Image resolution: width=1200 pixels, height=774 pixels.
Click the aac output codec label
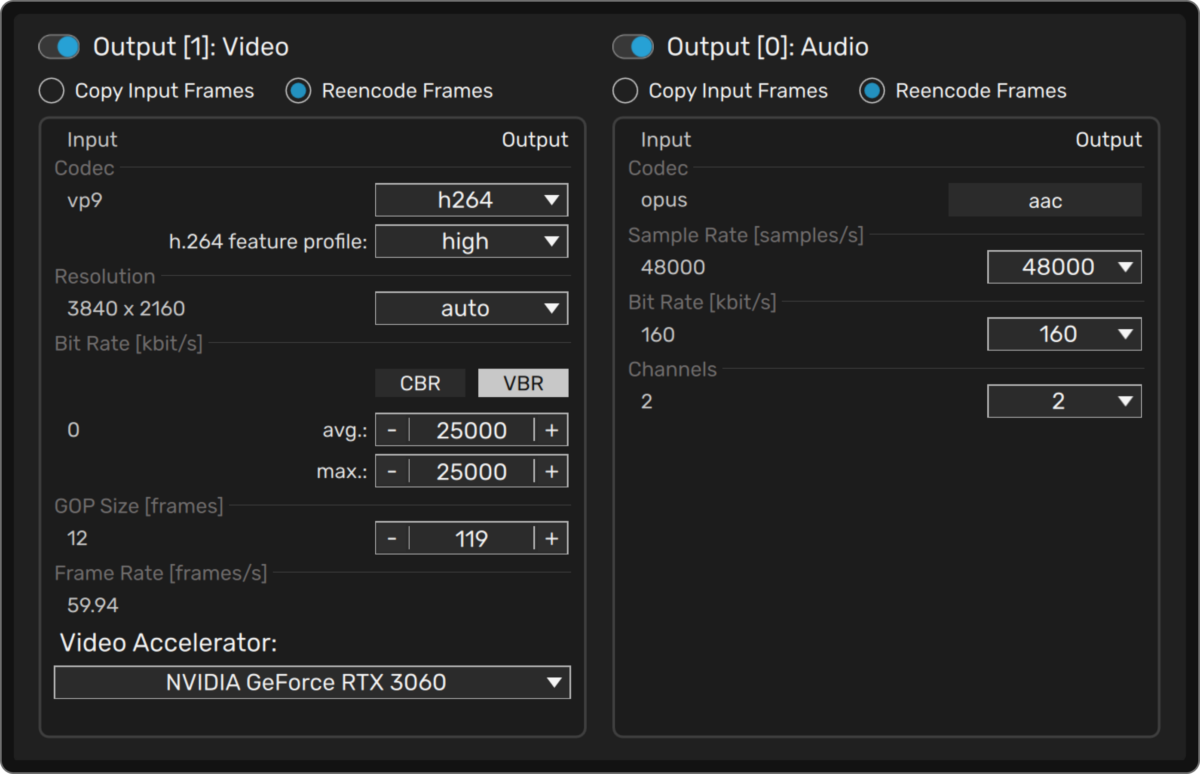pos(1044,200)
